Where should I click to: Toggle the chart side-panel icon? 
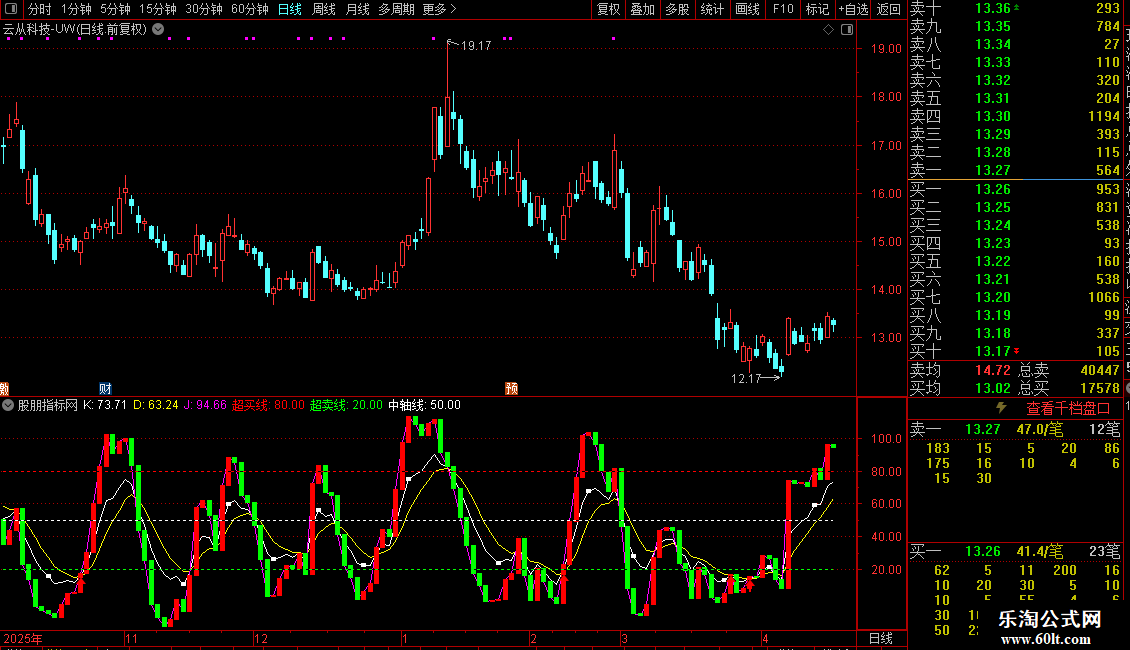coord(847,30)
